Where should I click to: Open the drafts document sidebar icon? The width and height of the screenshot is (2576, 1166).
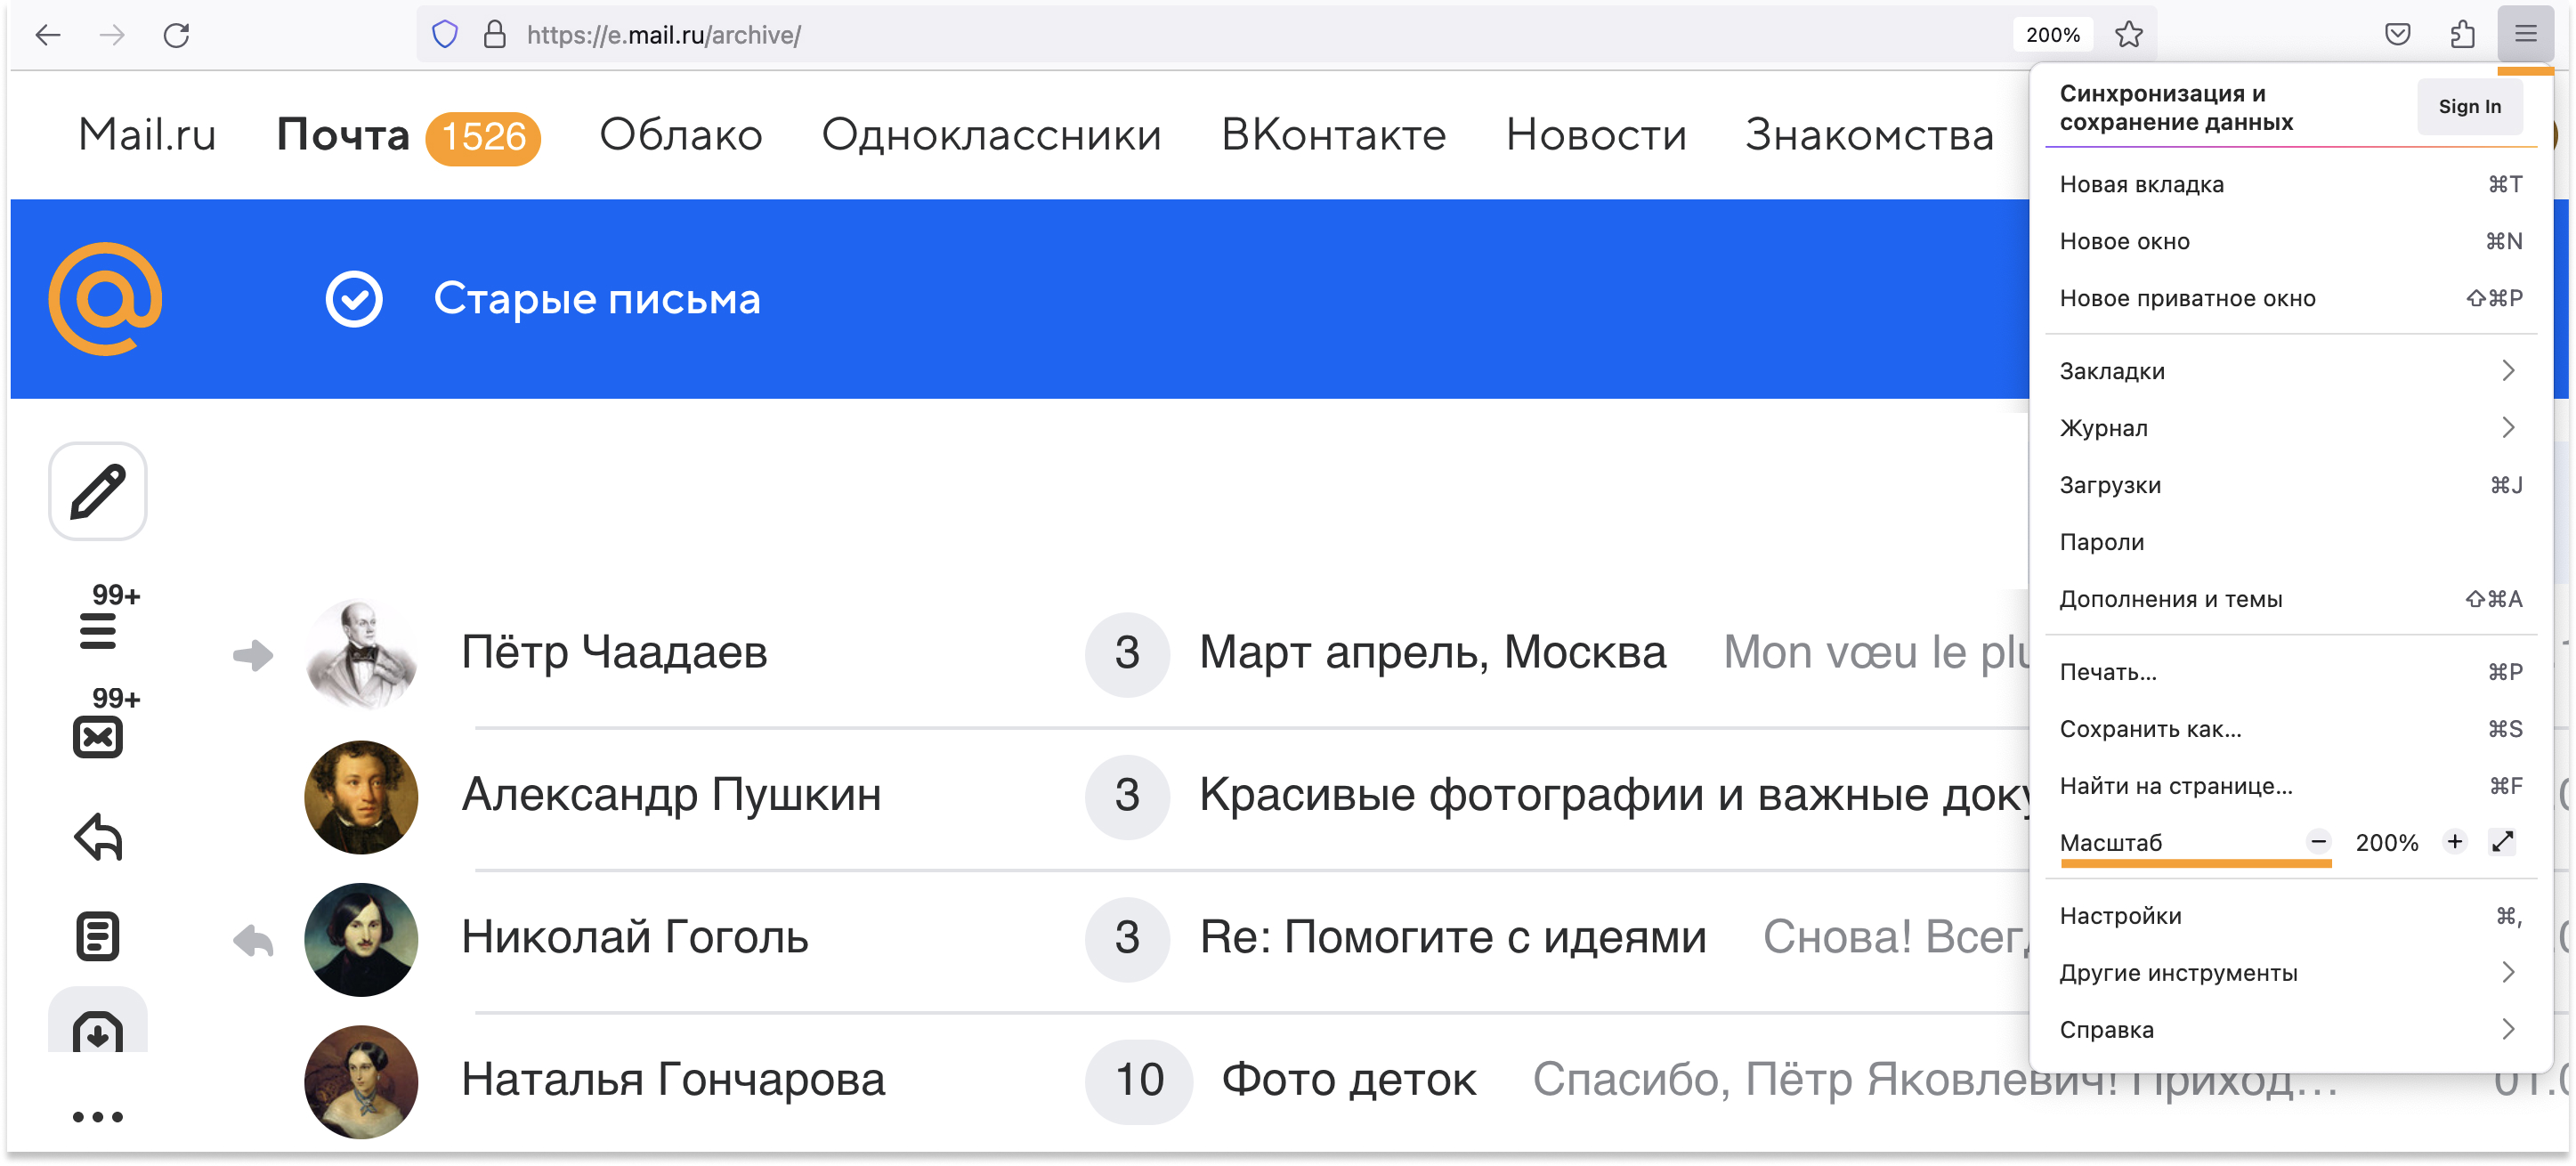[98, 937]
